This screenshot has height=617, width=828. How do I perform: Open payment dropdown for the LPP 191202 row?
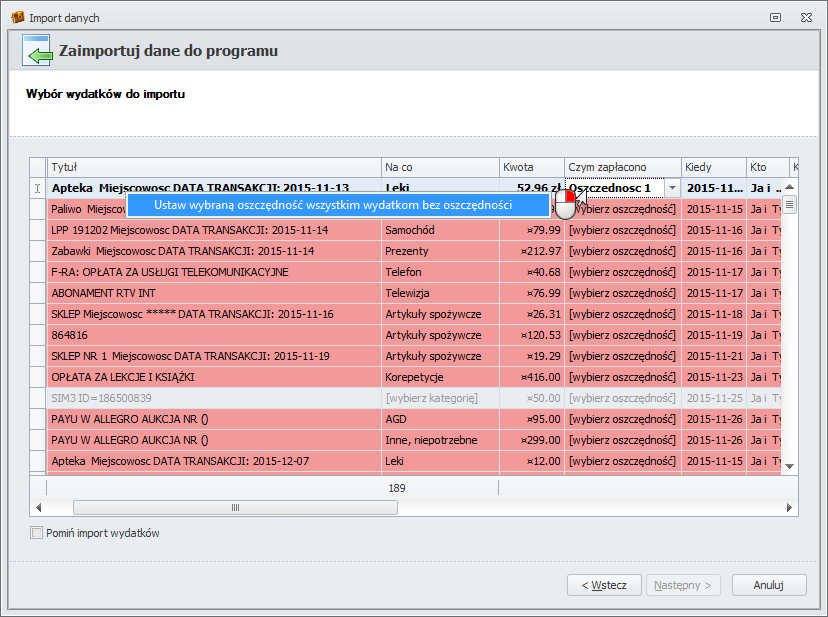(622, 230)
